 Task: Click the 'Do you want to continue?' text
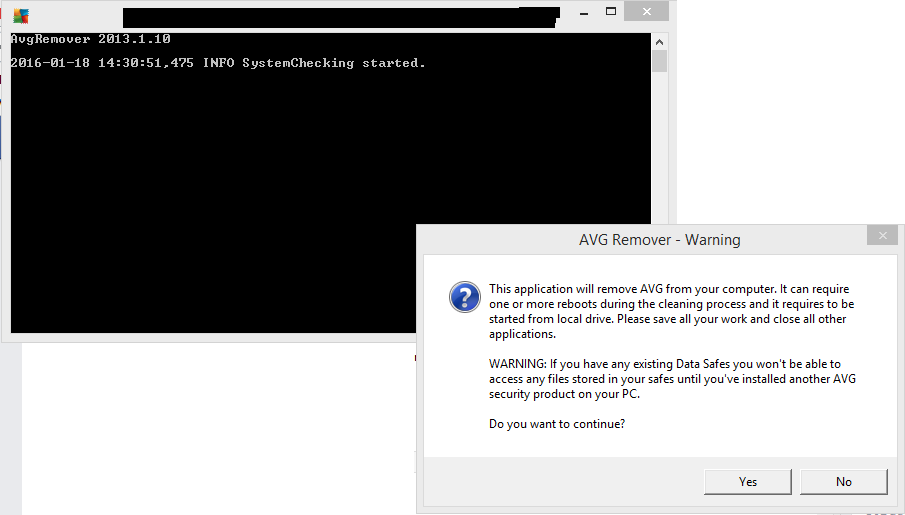[x=557, y=424]
